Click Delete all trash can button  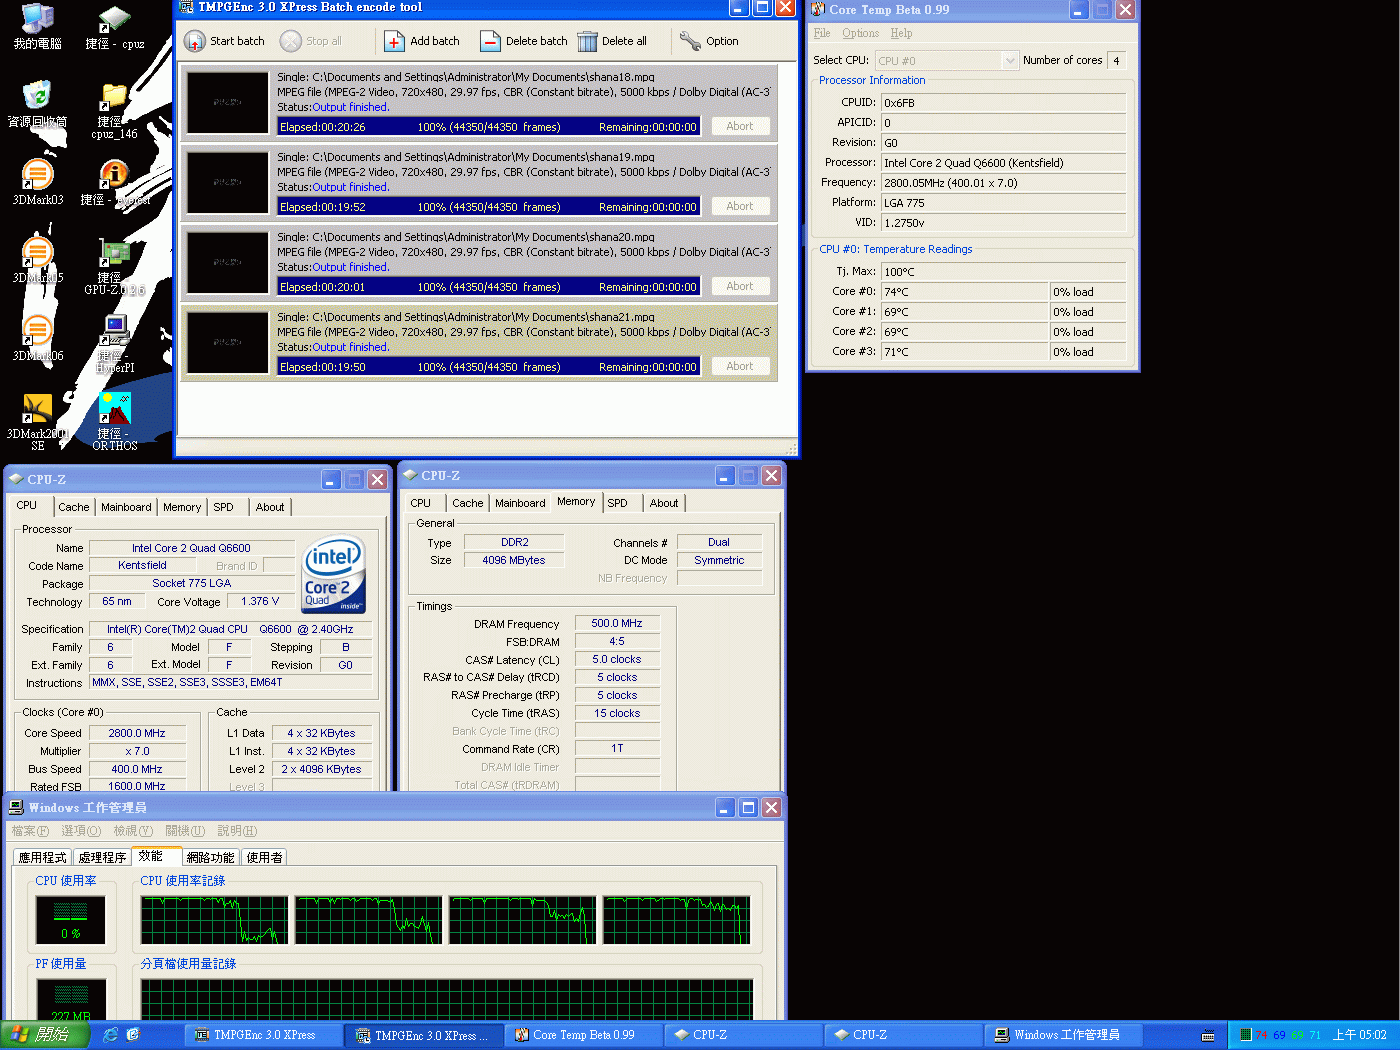pos(612,41)
